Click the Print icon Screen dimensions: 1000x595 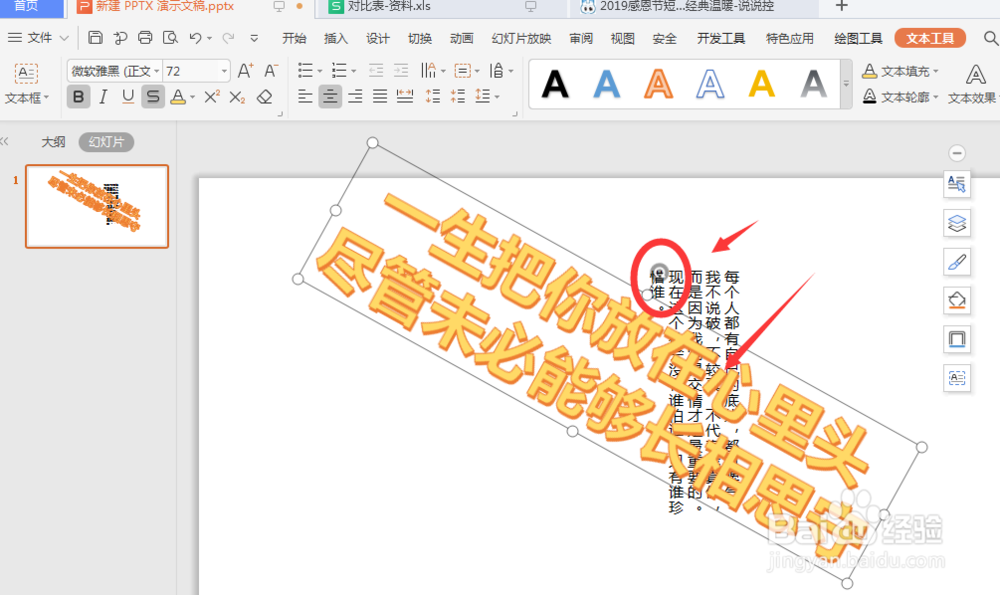click(145, 38)
